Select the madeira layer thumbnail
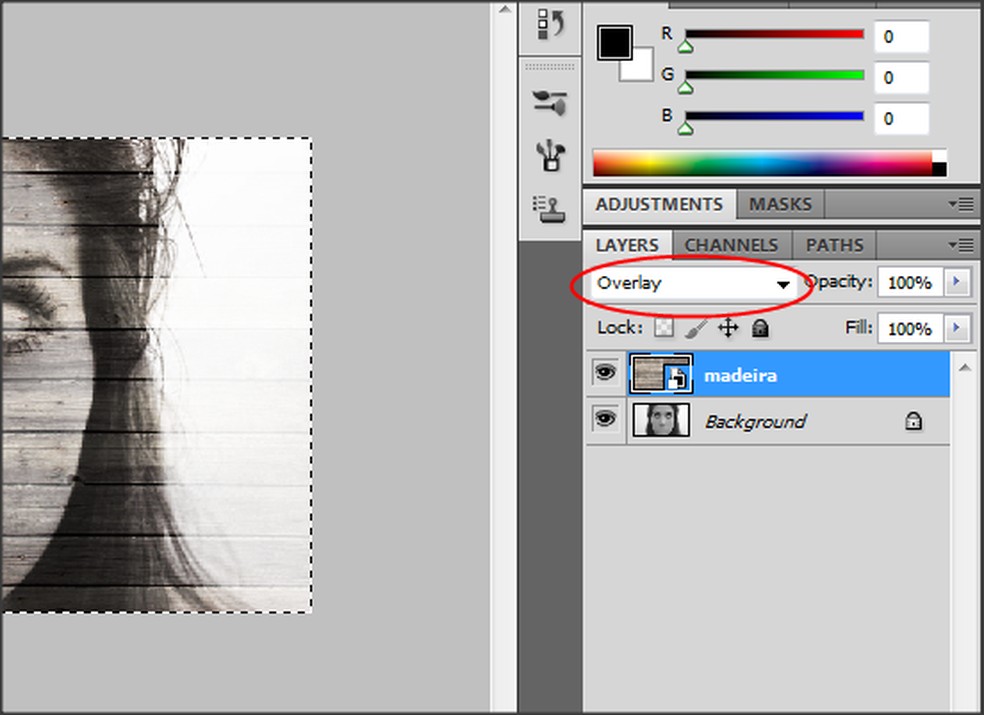Screen dimensions: 984x715 [x=661, y=374]
